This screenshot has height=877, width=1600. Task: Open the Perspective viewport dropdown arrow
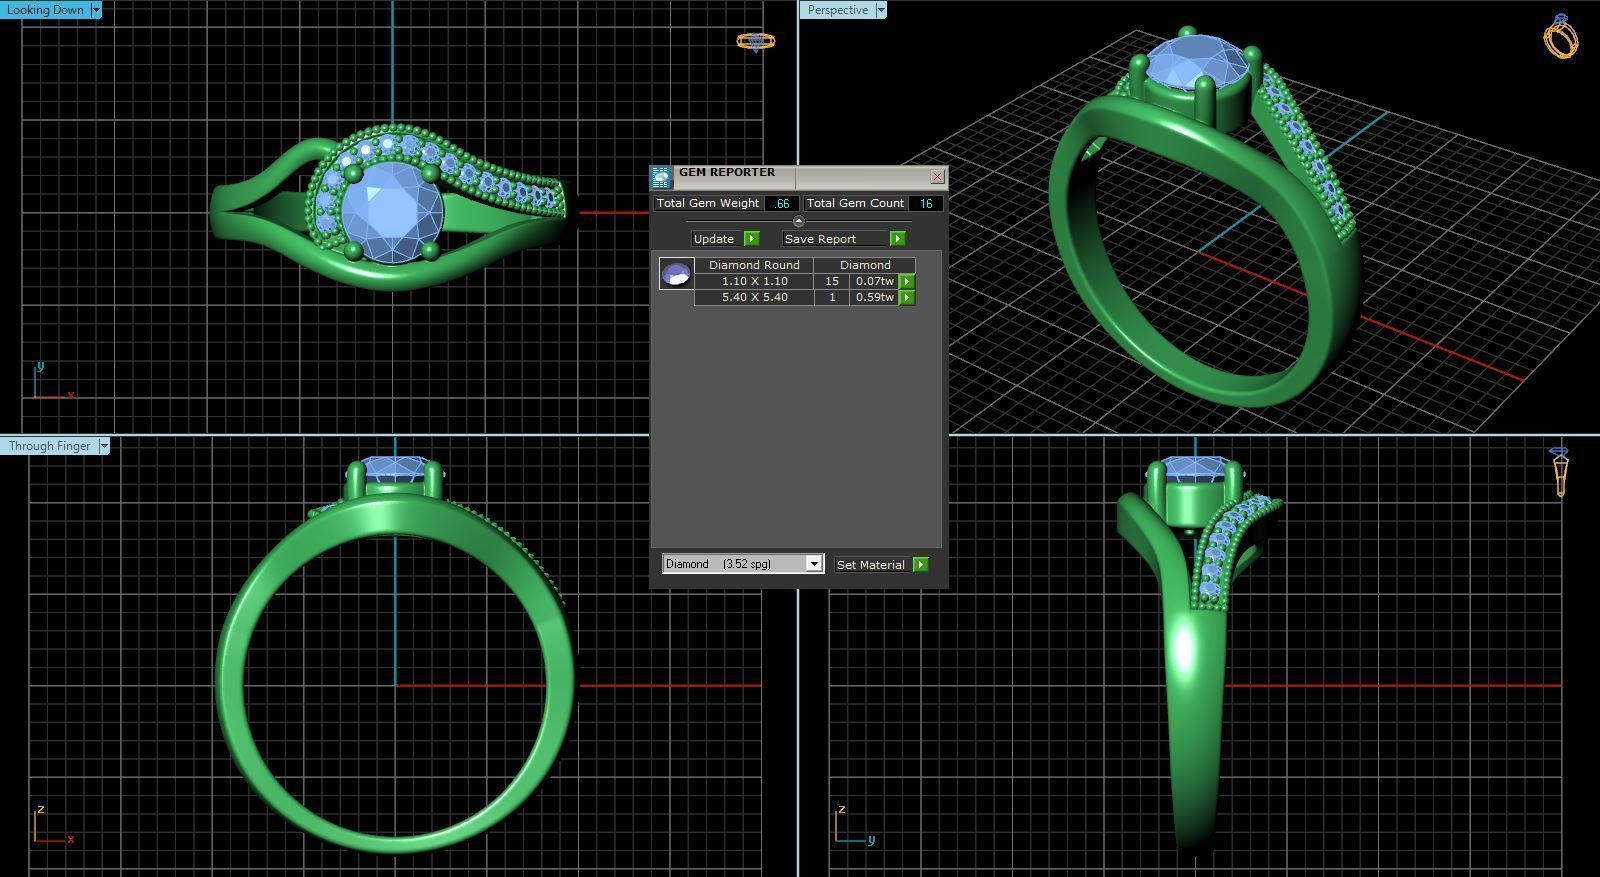[x=881, y=10]
